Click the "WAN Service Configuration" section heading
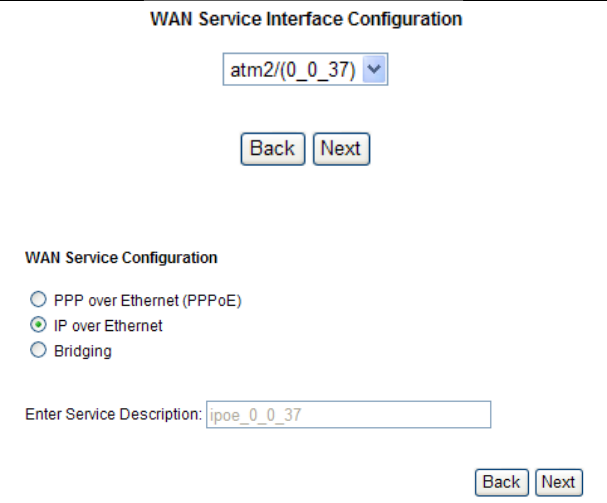607x503 pixels. pyautogui.click(x=121, y=258)
